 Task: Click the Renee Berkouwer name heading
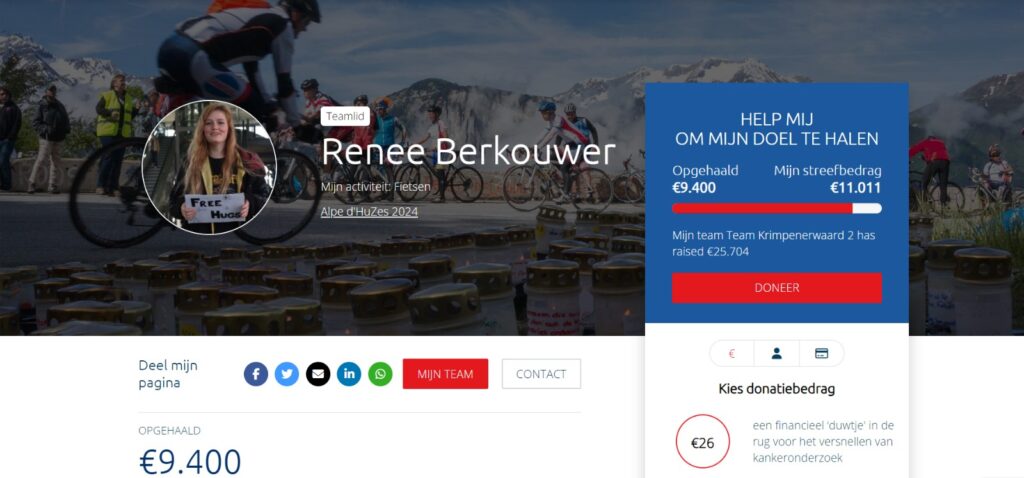(x=468, y=151)
